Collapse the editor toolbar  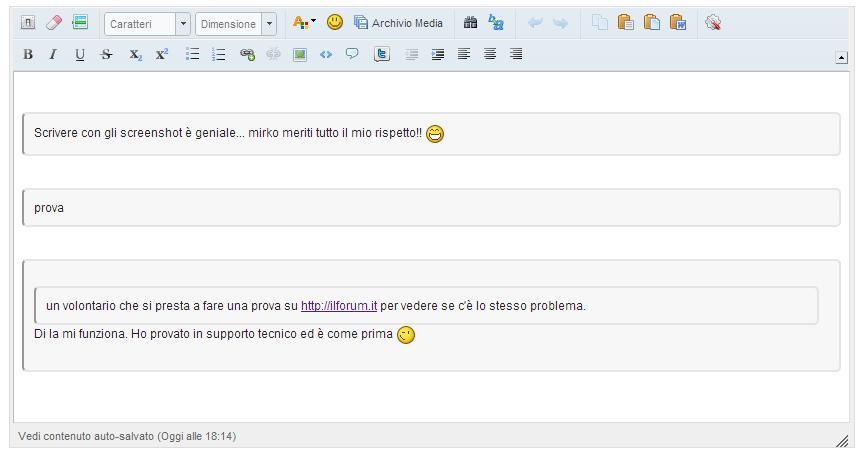(x=841, y=57)
